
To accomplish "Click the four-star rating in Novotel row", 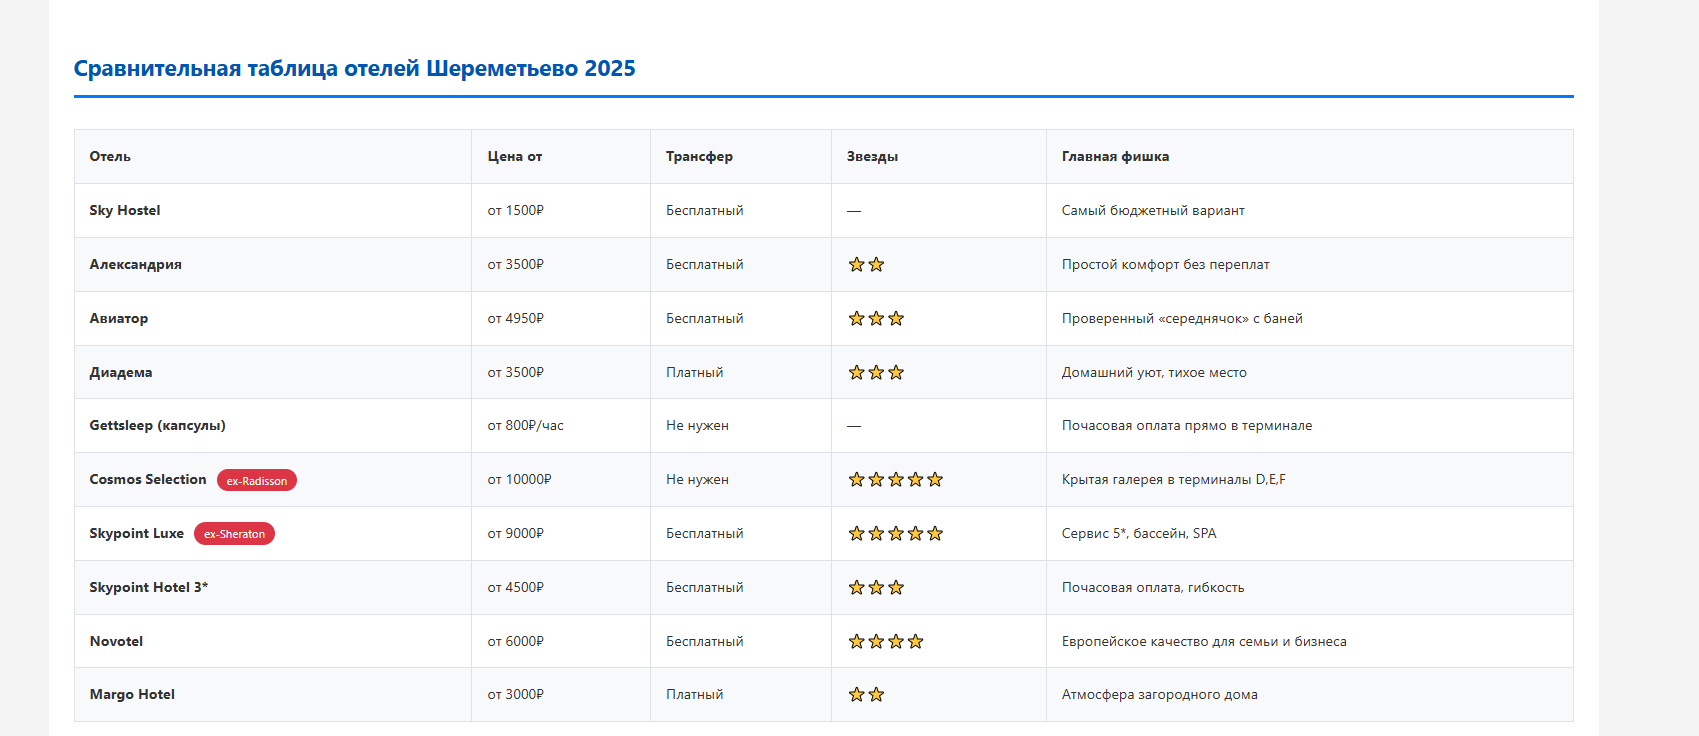I will [886, 641].
